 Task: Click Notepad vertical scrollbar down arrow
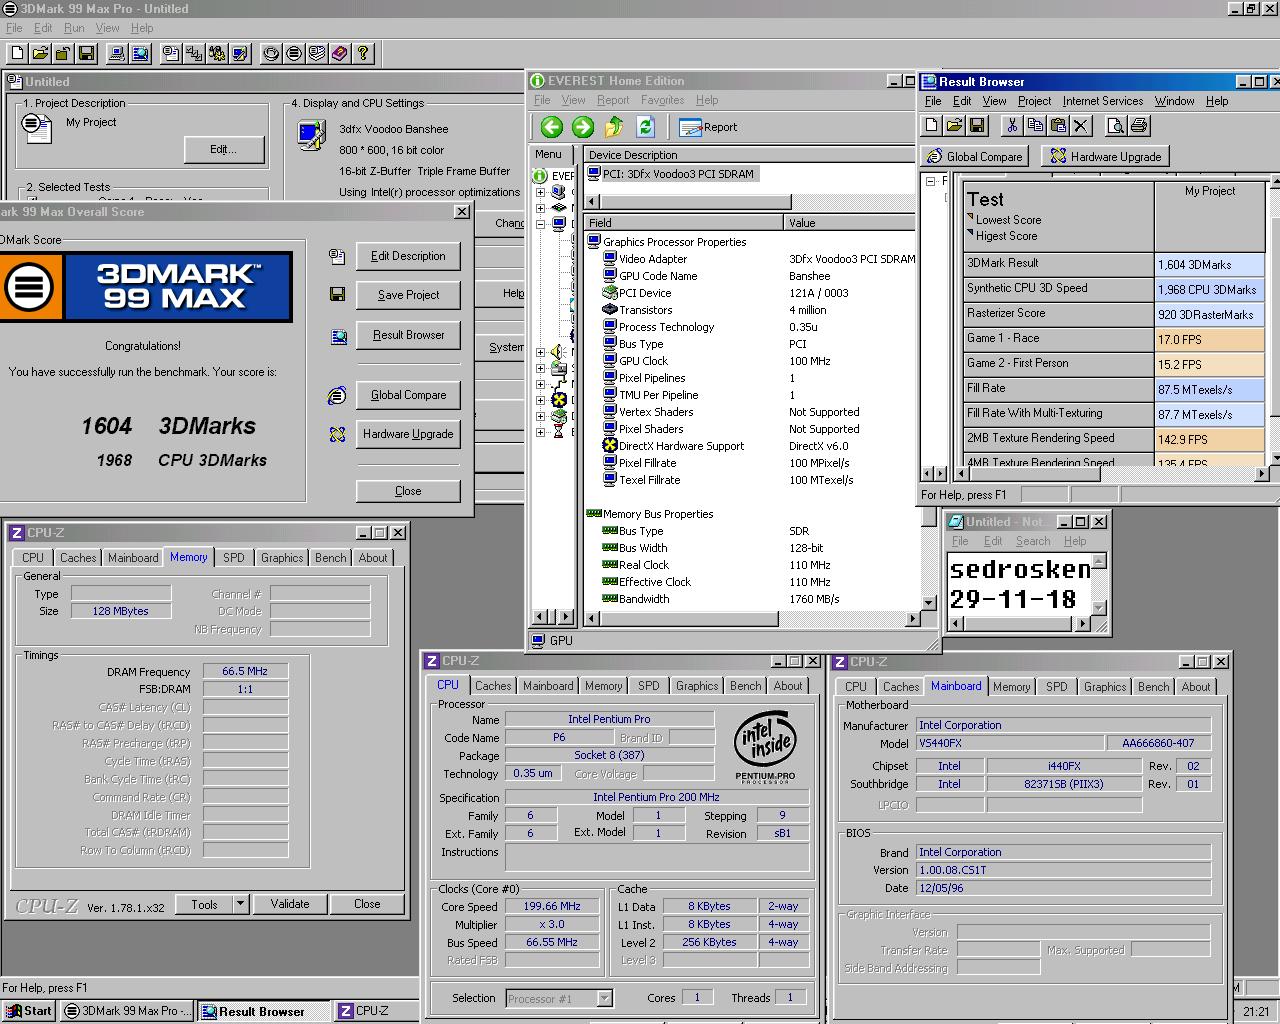pos(1099,608)
